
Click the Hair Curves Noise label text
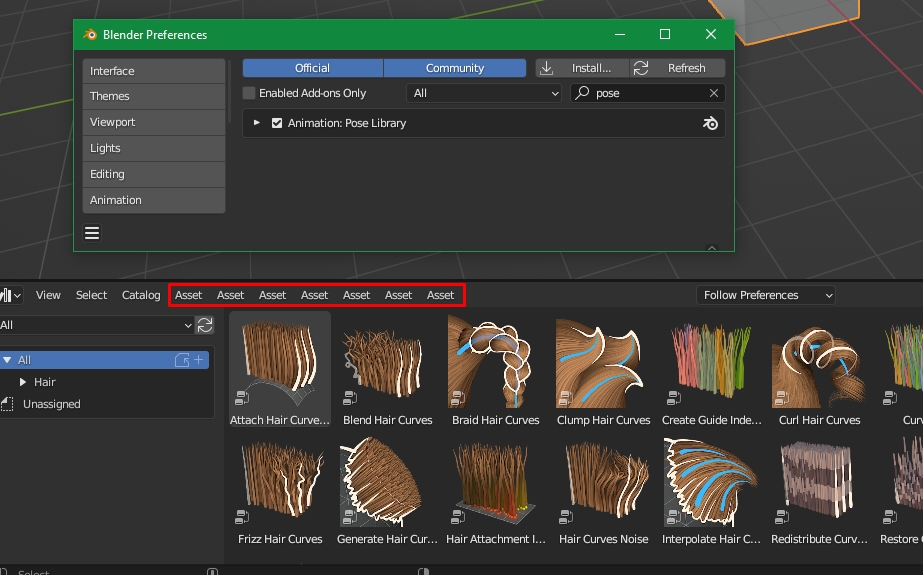click(603, 539)
